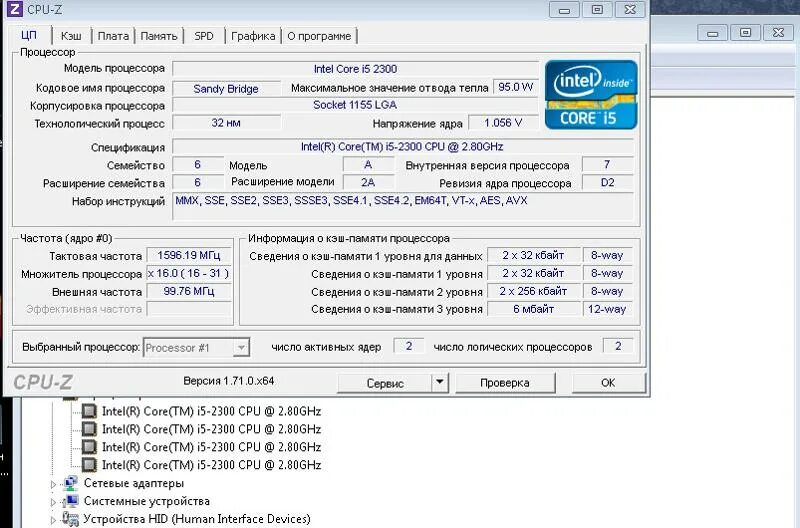Select the third i5-2300 CPU icon in Device Manager
The height and width of the screenshot is (528, 800).
[89, 447]
